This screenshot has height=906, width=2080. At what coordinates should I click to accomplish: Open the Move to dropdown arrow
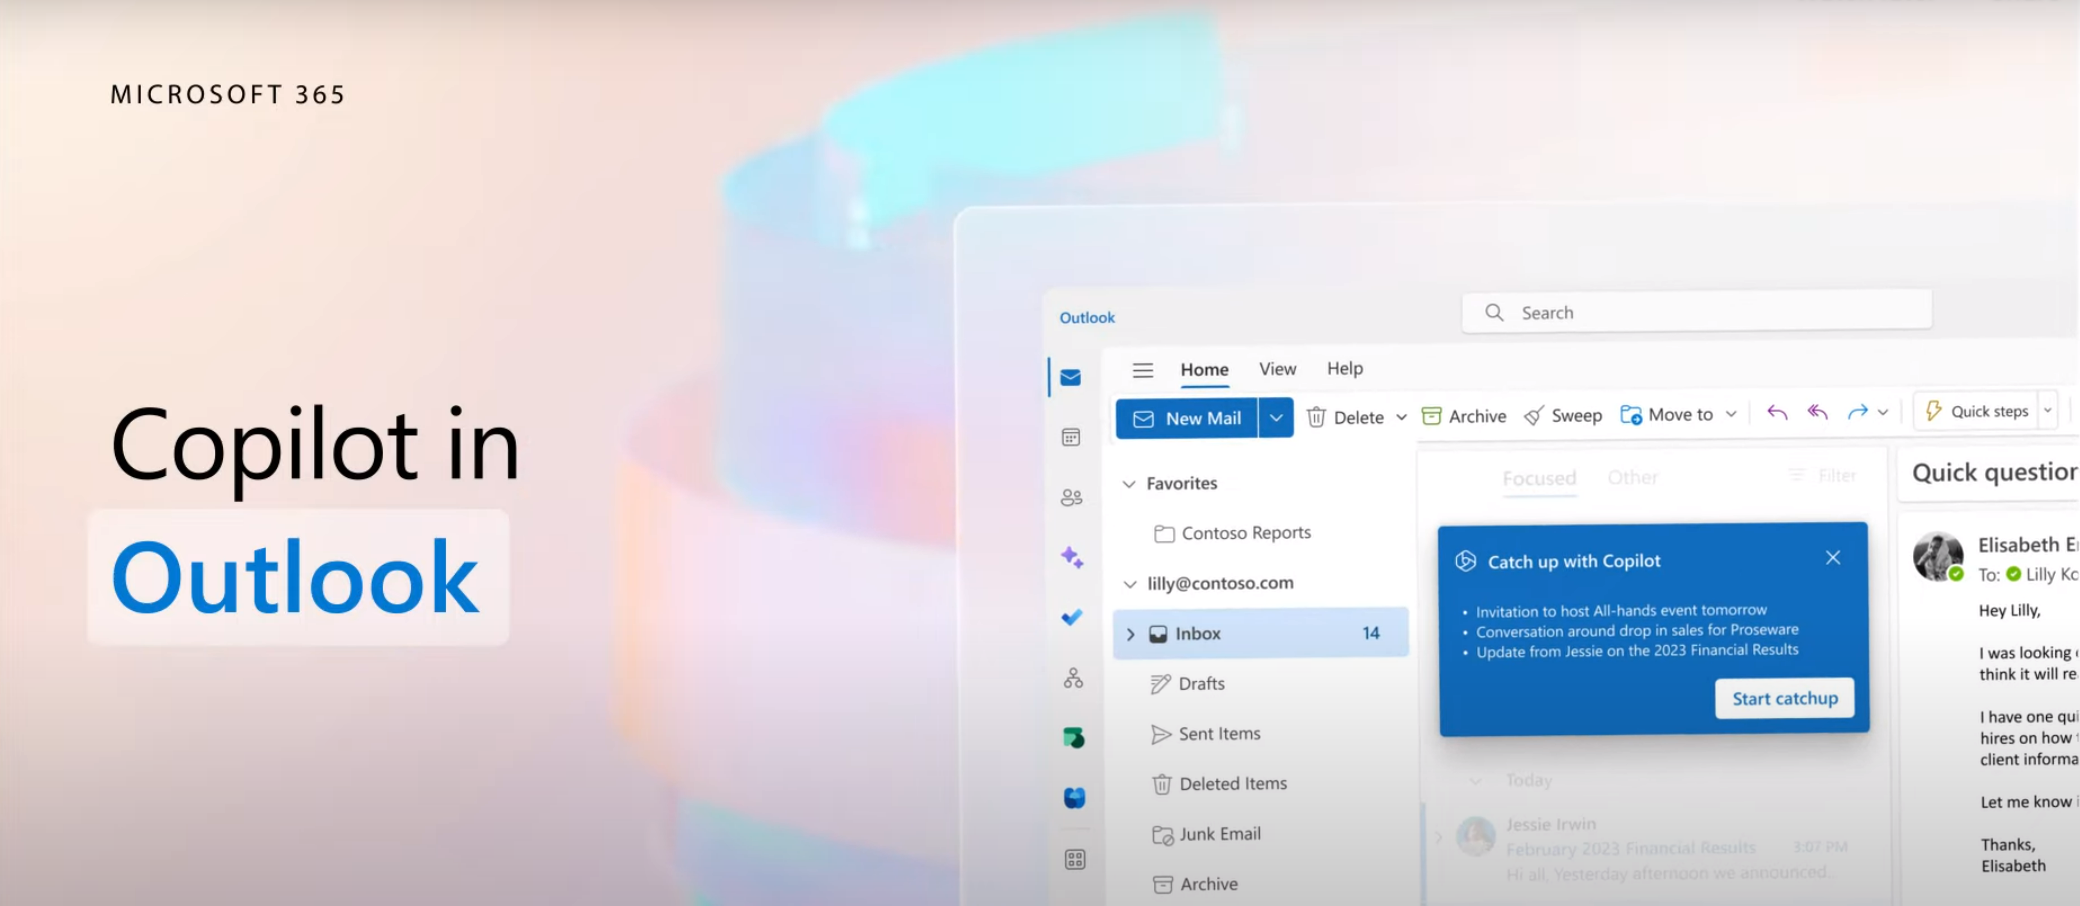coord(1731,414)
